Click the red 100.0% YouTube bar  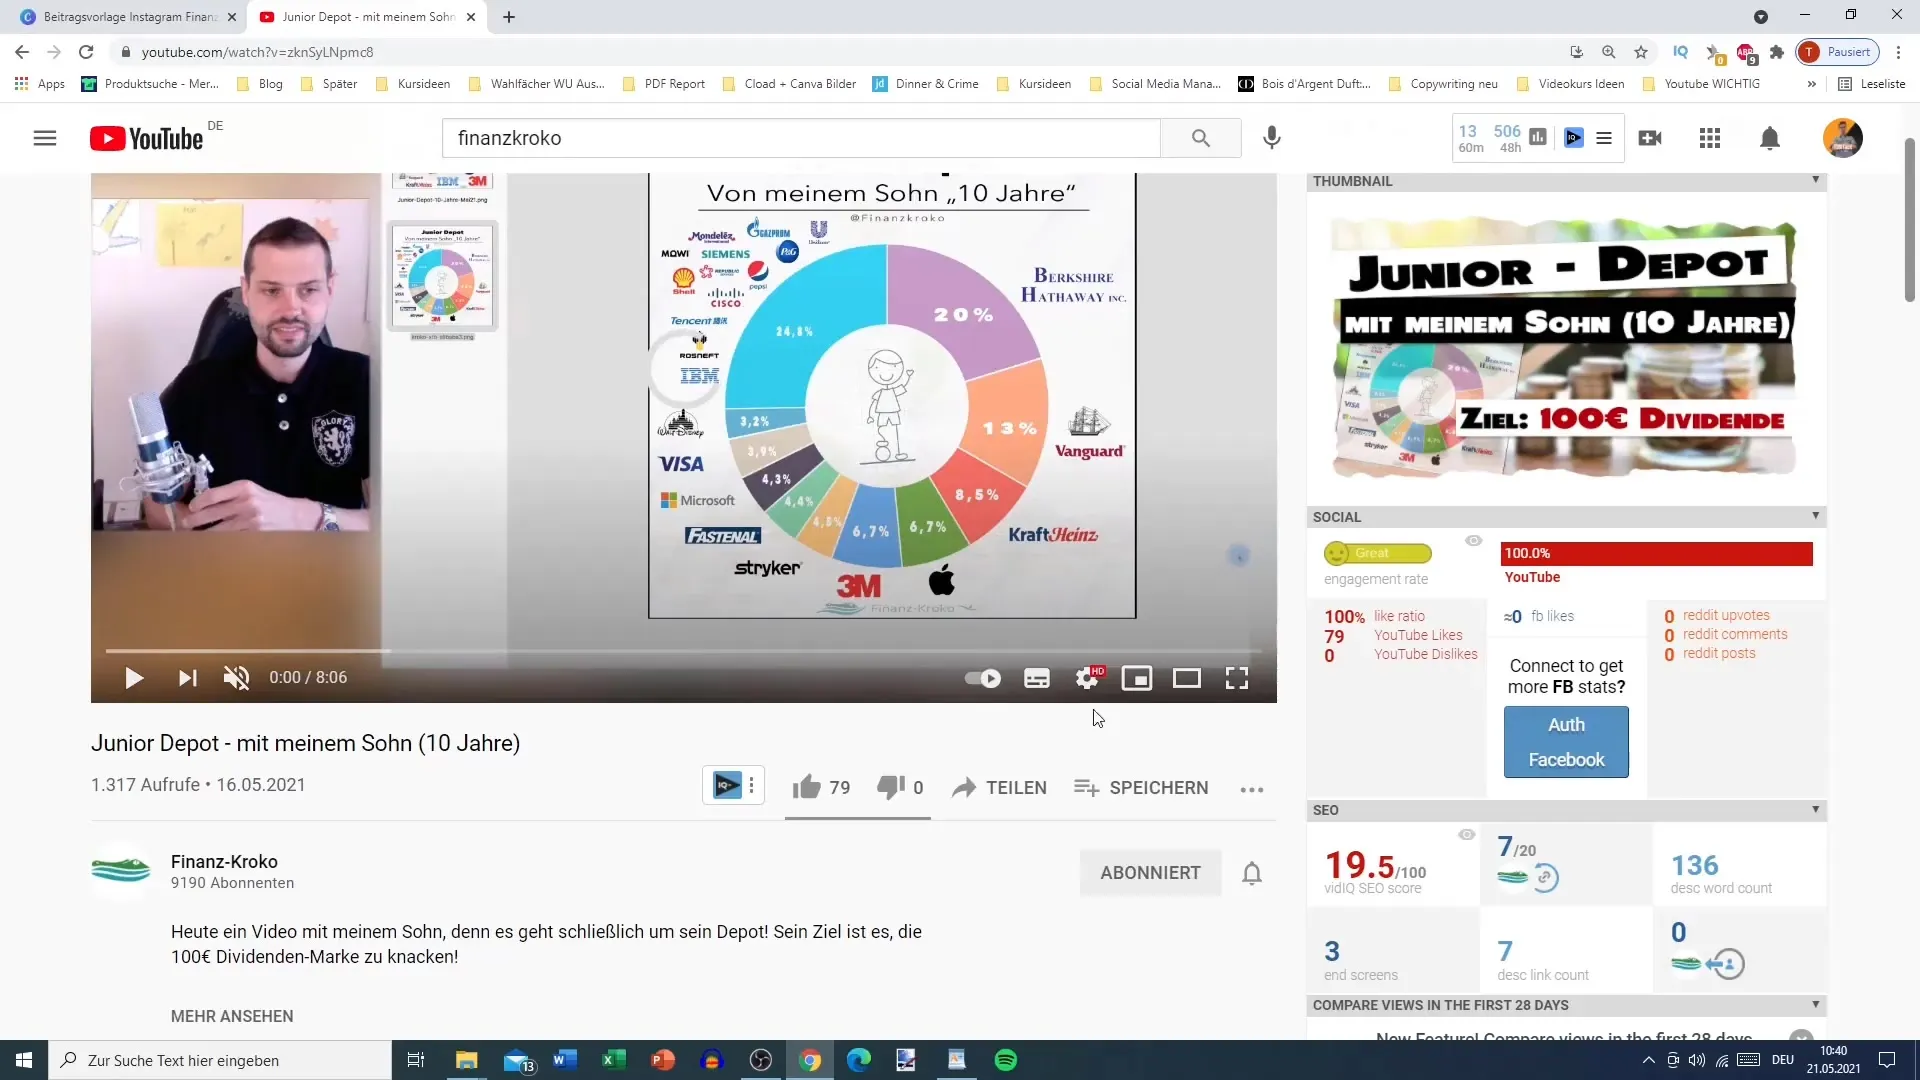1656,553
